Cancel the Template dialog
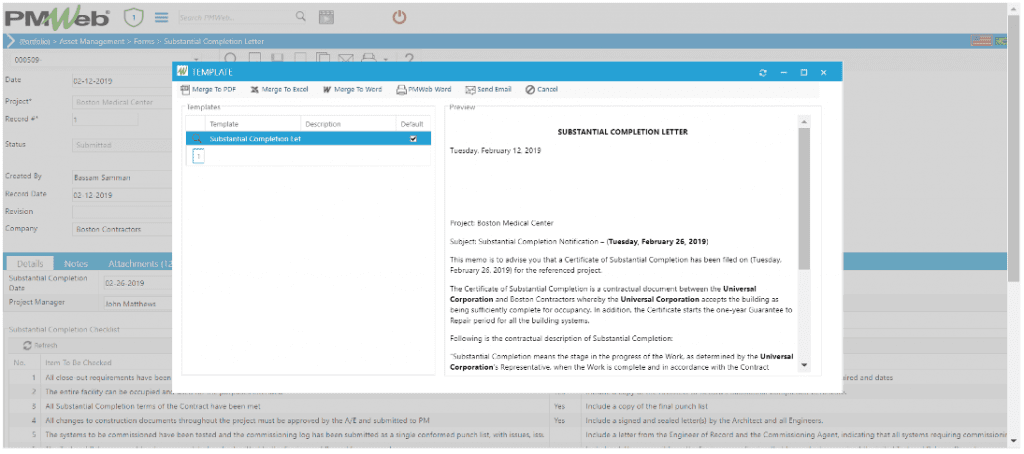 tap(542, 89)
